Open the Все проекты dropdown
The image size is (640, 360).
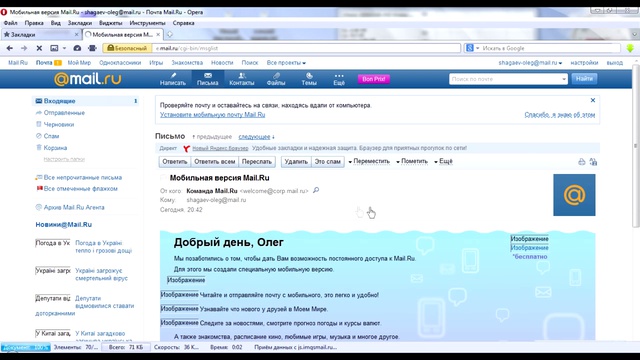pos(286,63)
